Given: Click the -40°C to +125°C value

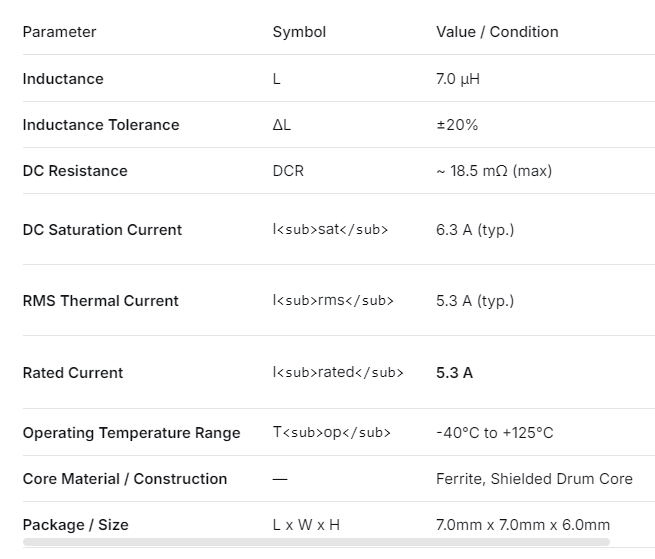Looking at the screenshot, I should click(x=494, y=433).
